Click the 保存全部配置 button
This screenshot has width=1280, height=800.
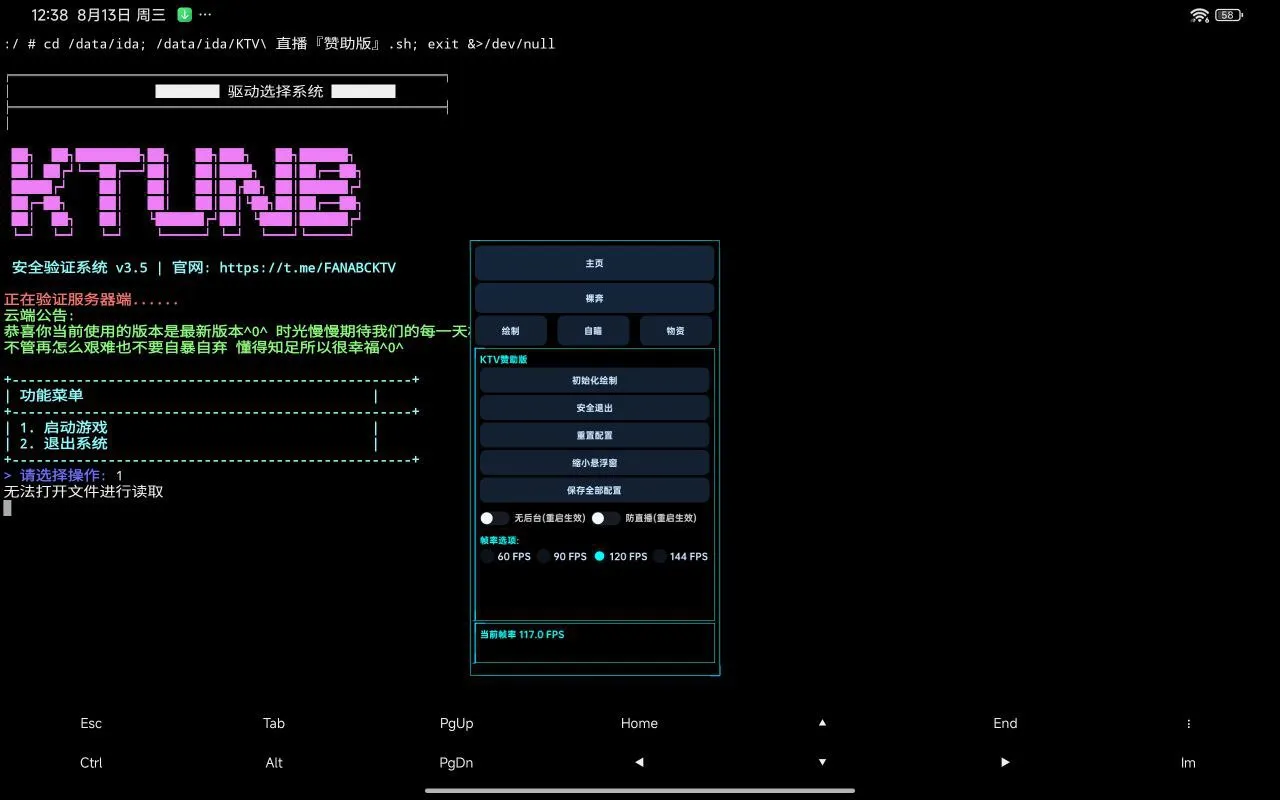pyautogui.click(x=594, y=490)
